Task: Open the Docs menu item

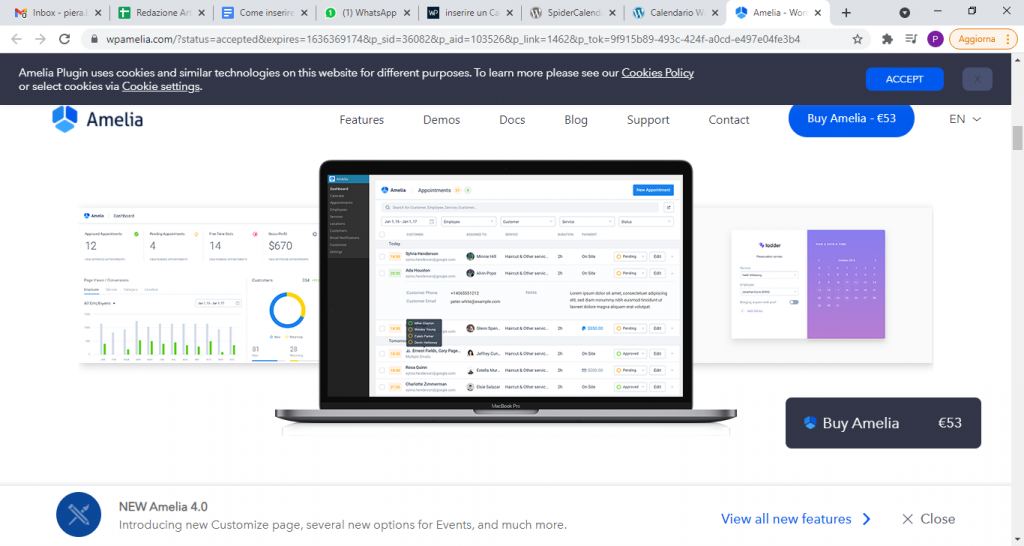Action: [512, 120]
